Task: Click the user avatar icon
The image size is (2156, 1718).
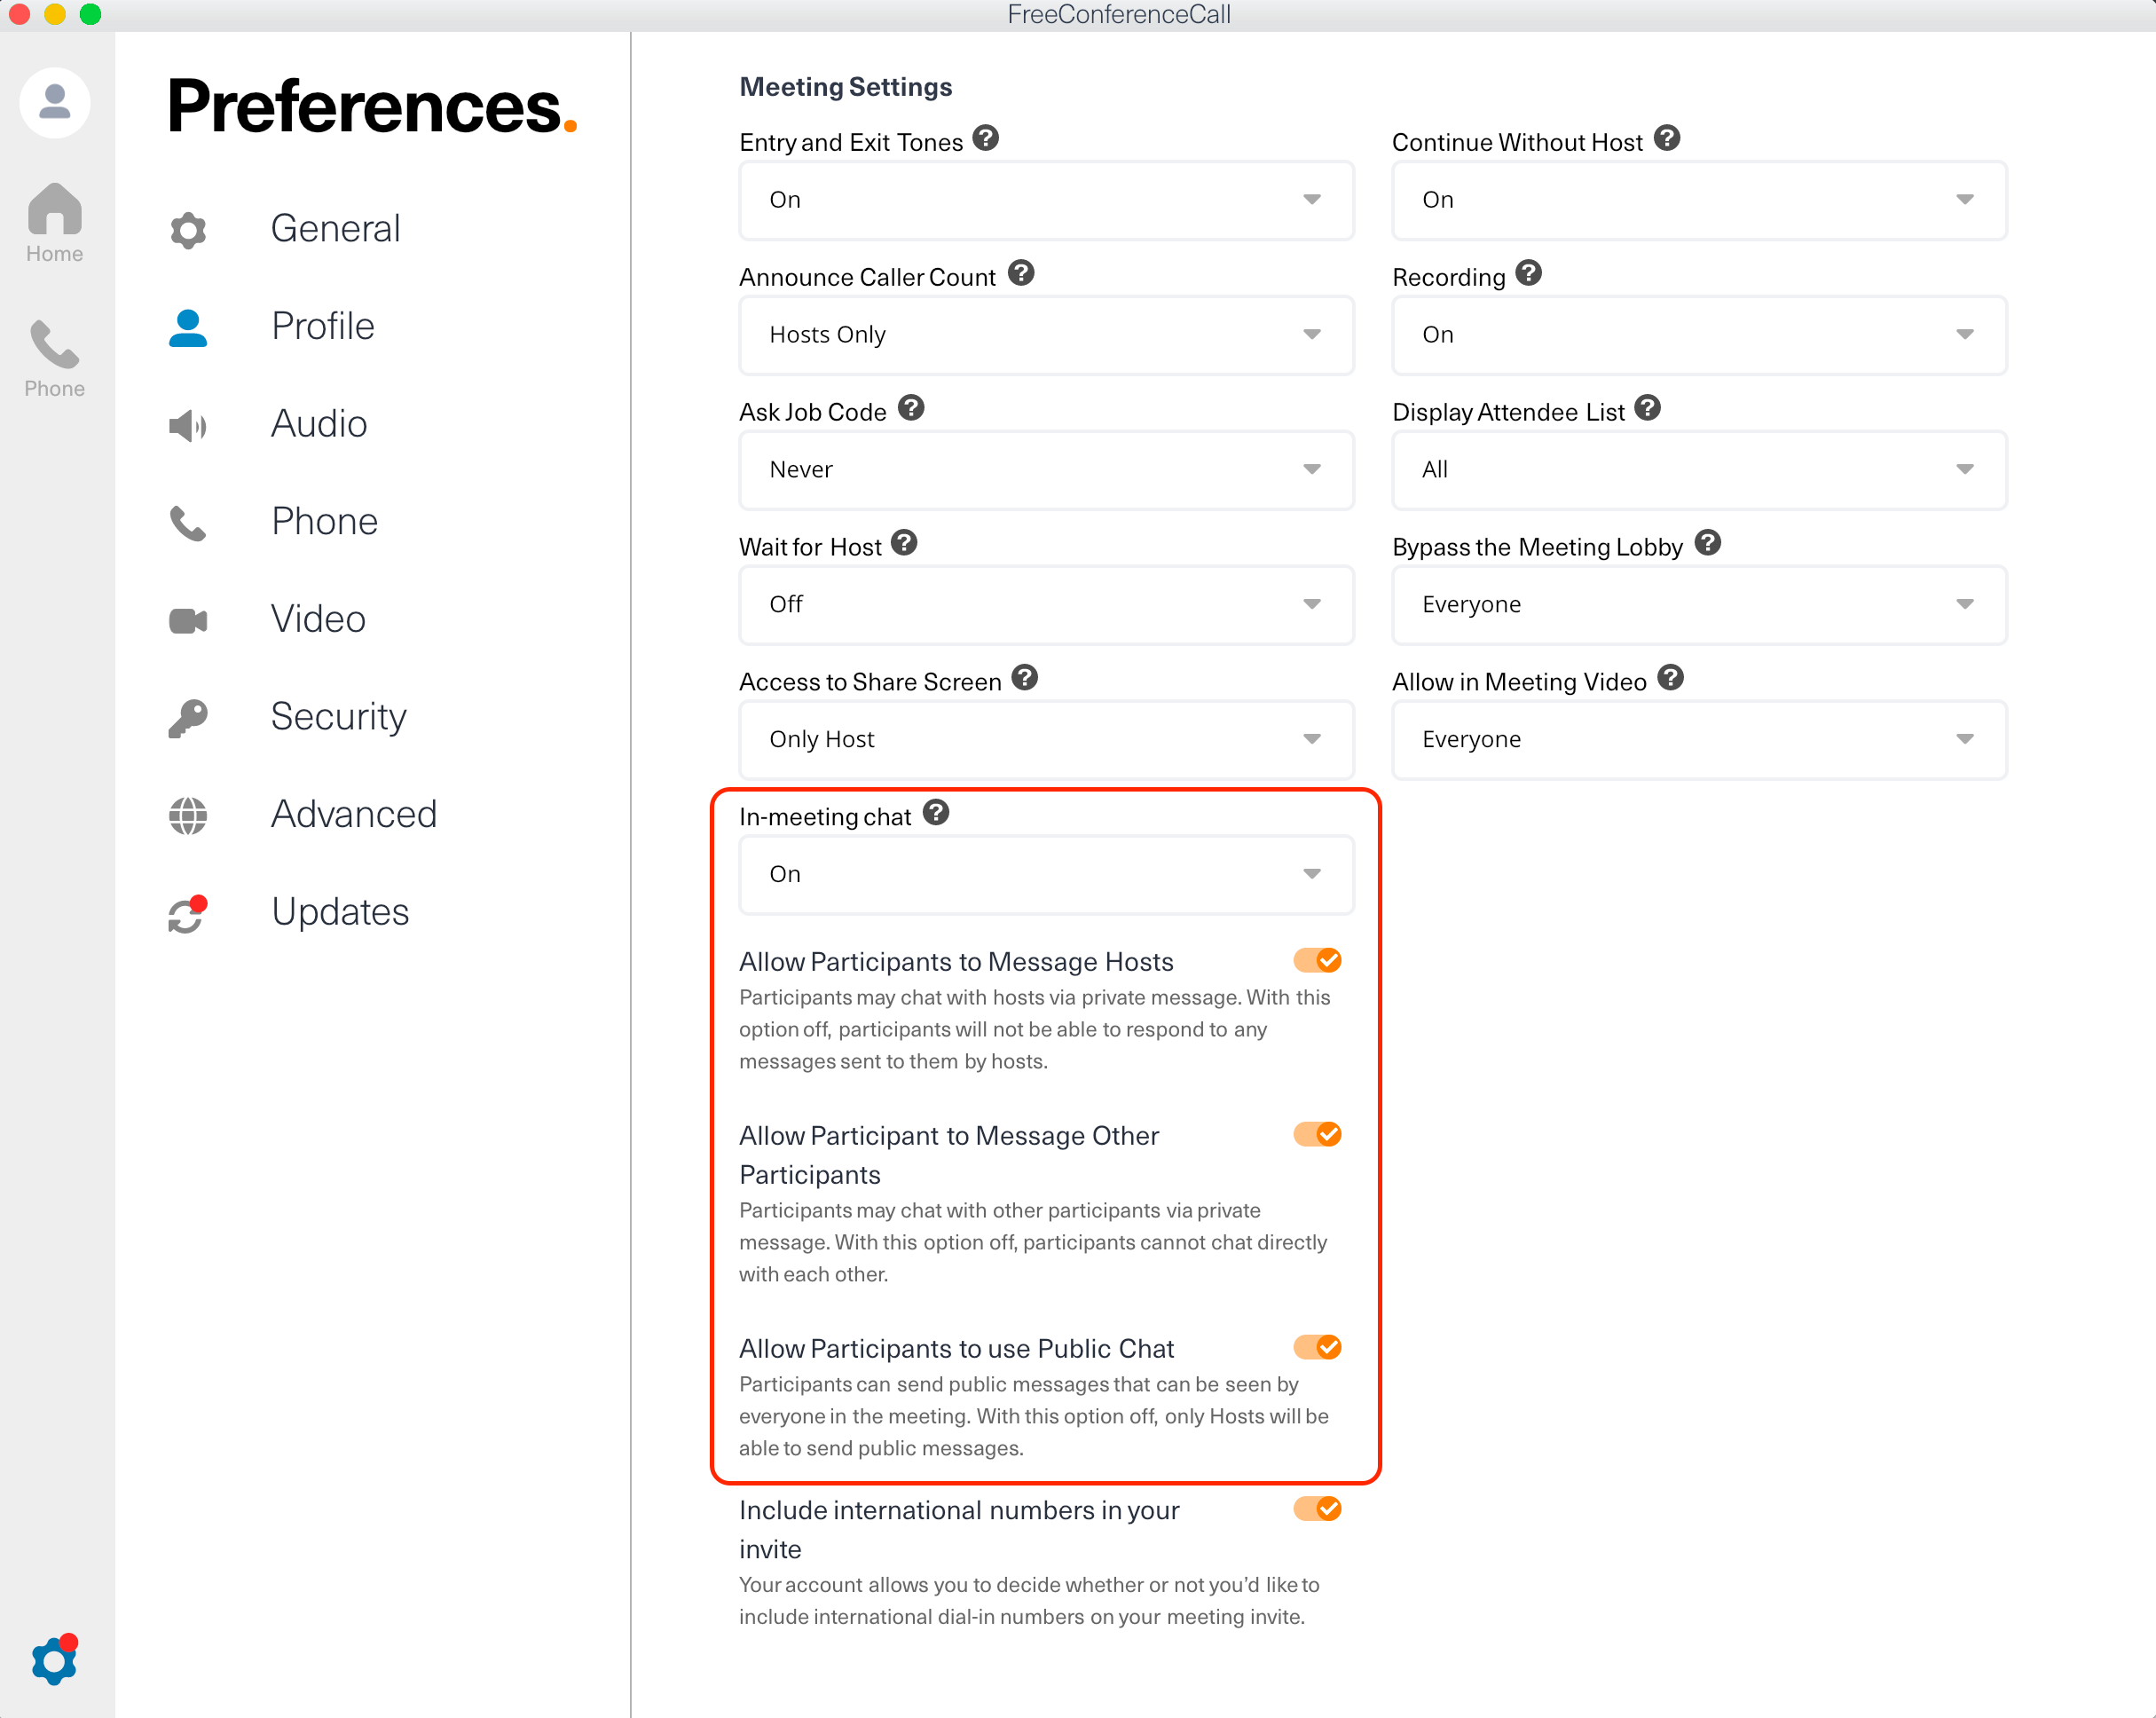Action: [x=54, y=102]
